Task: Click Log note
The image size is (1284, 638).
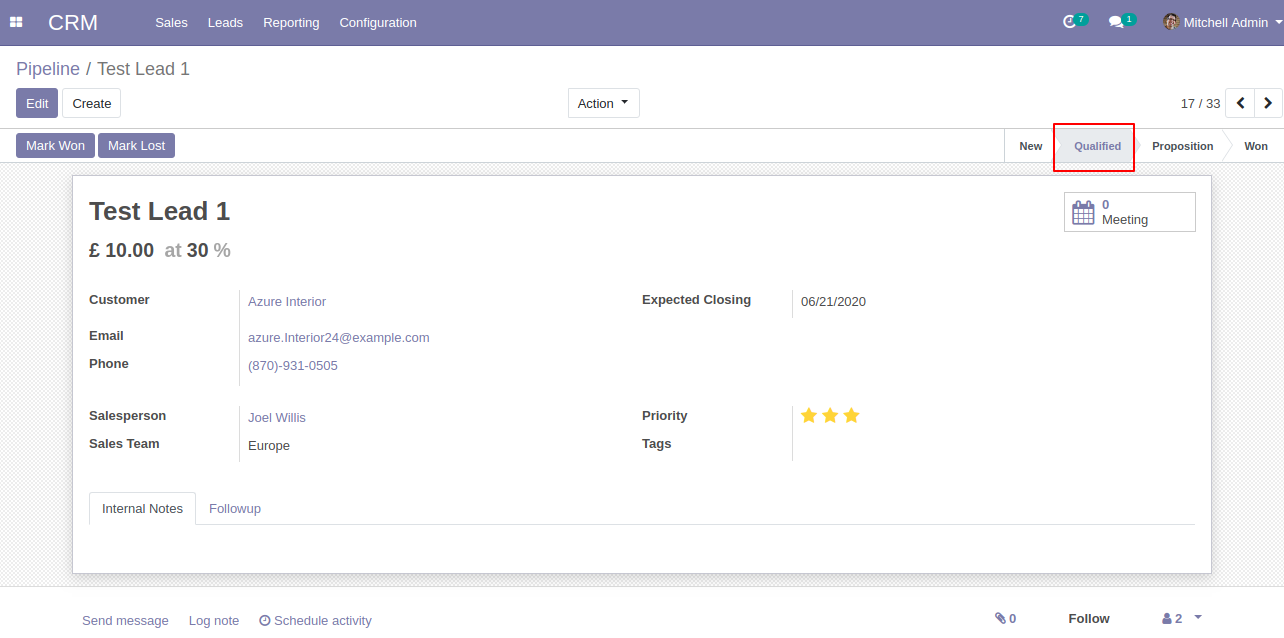Action: 214,620
